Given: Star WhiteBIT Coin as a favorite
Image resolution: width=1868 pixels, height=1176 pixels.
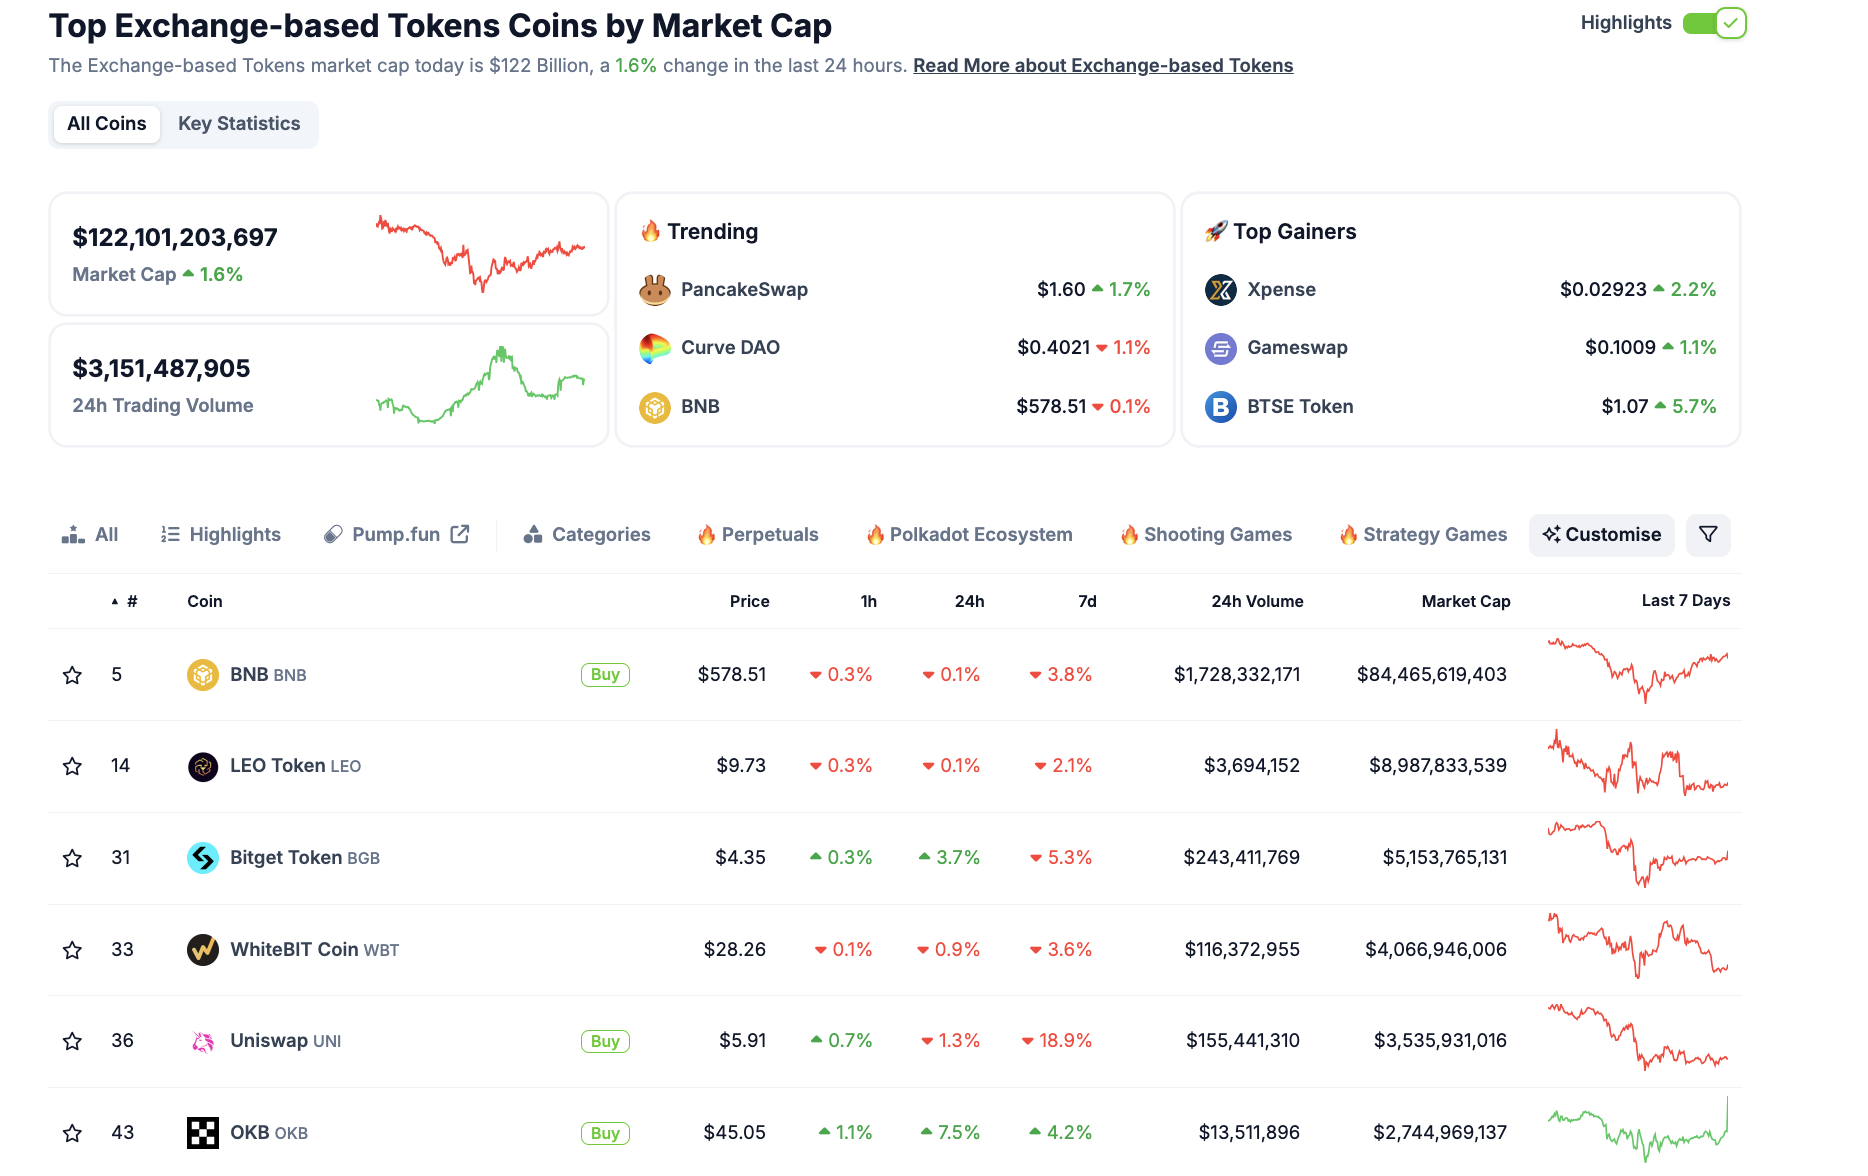Looking at the screenshot, I should coord(71,950).
